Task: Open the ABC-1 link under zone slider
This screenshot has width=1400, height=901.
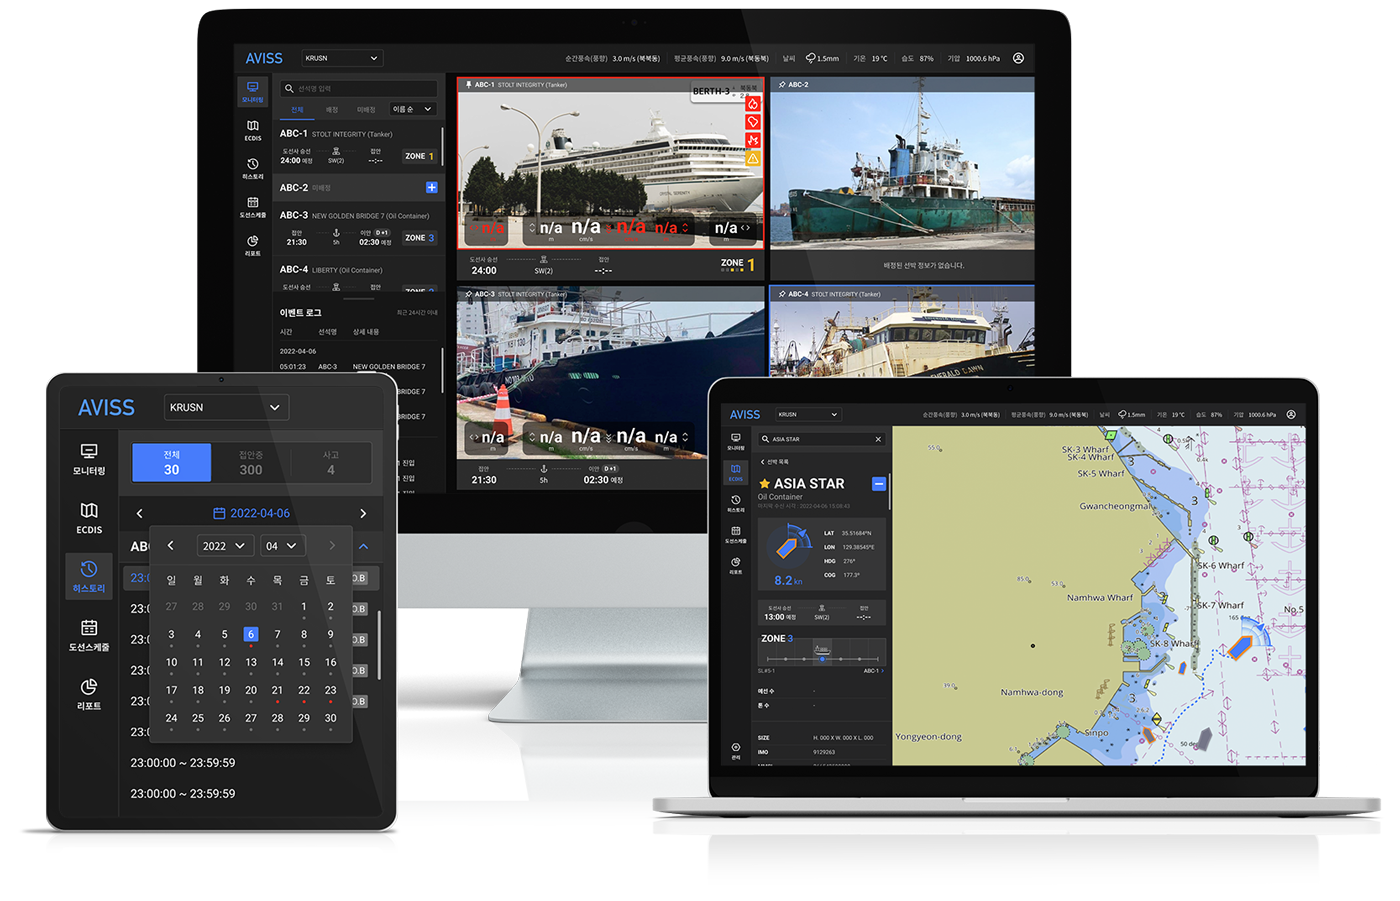Action: pos(873,671)
